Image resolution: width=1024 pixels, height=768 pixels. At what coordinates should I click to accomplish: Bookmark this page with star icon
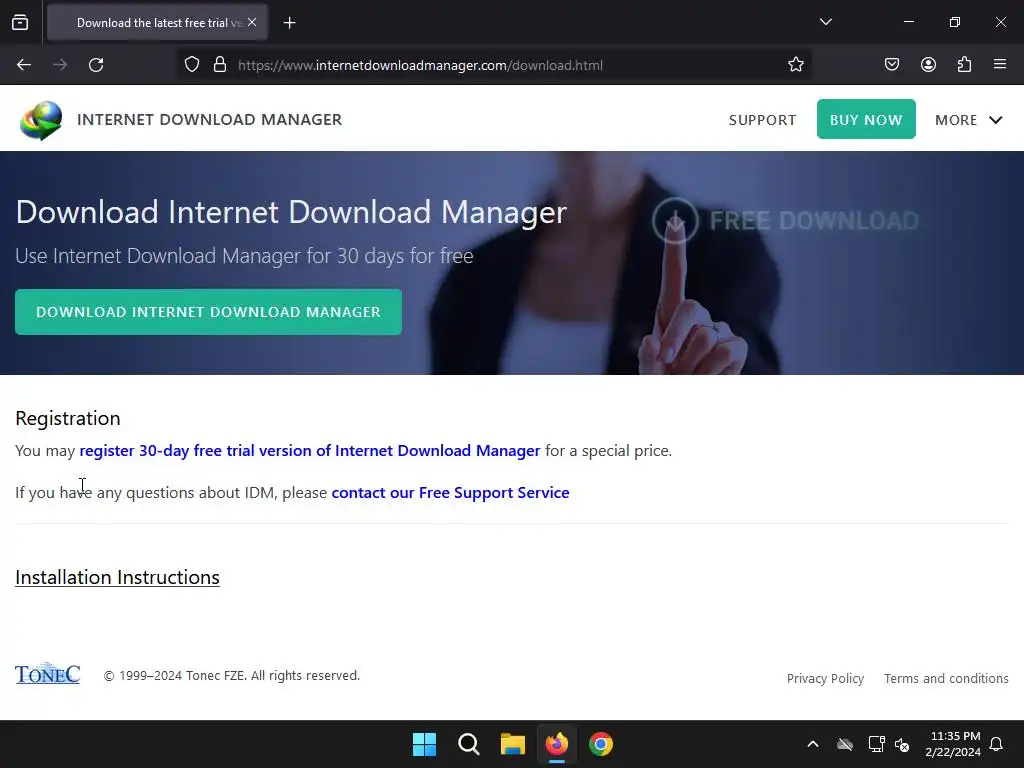[795, 65]
